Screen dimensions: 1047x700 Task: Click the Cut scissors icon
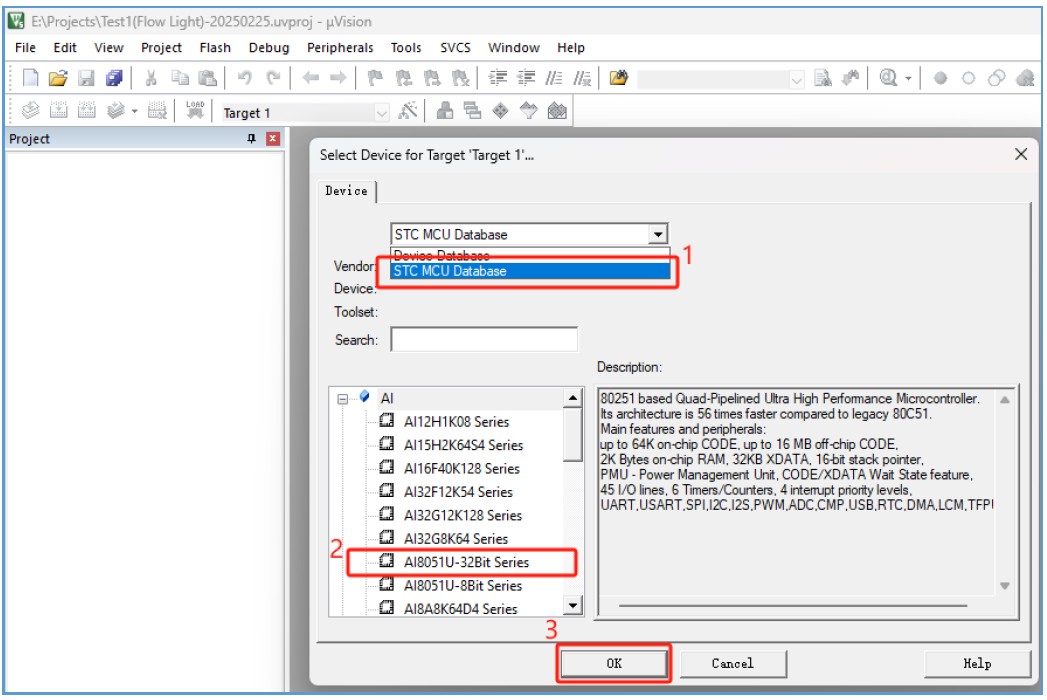[x=151, y=78]
